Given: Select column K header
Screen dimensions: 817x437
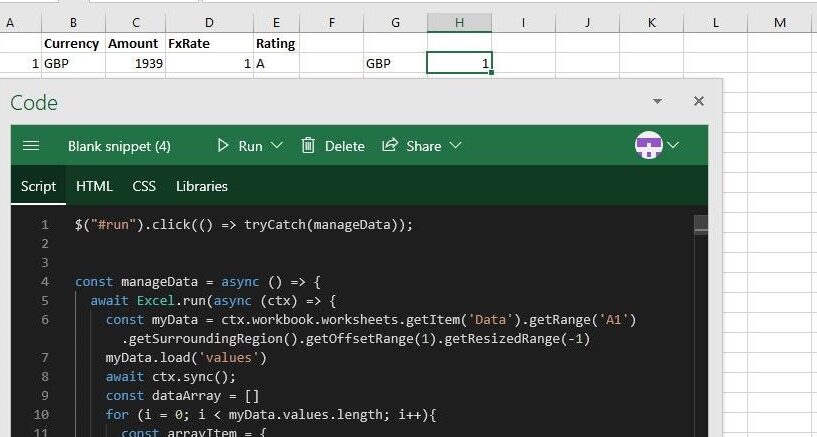Looking at the screenshot, I should tap(651, 22).
